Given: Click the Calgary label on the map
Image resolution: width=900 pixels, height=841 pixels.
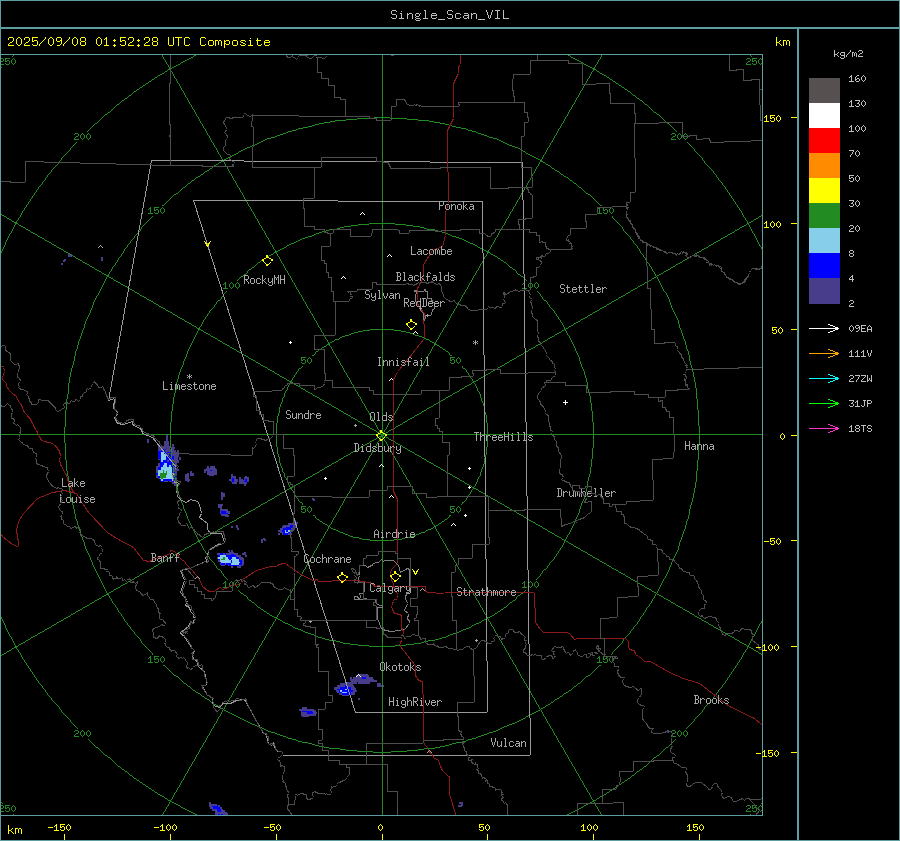Looking at the screenshot, I should pos(390,588).
